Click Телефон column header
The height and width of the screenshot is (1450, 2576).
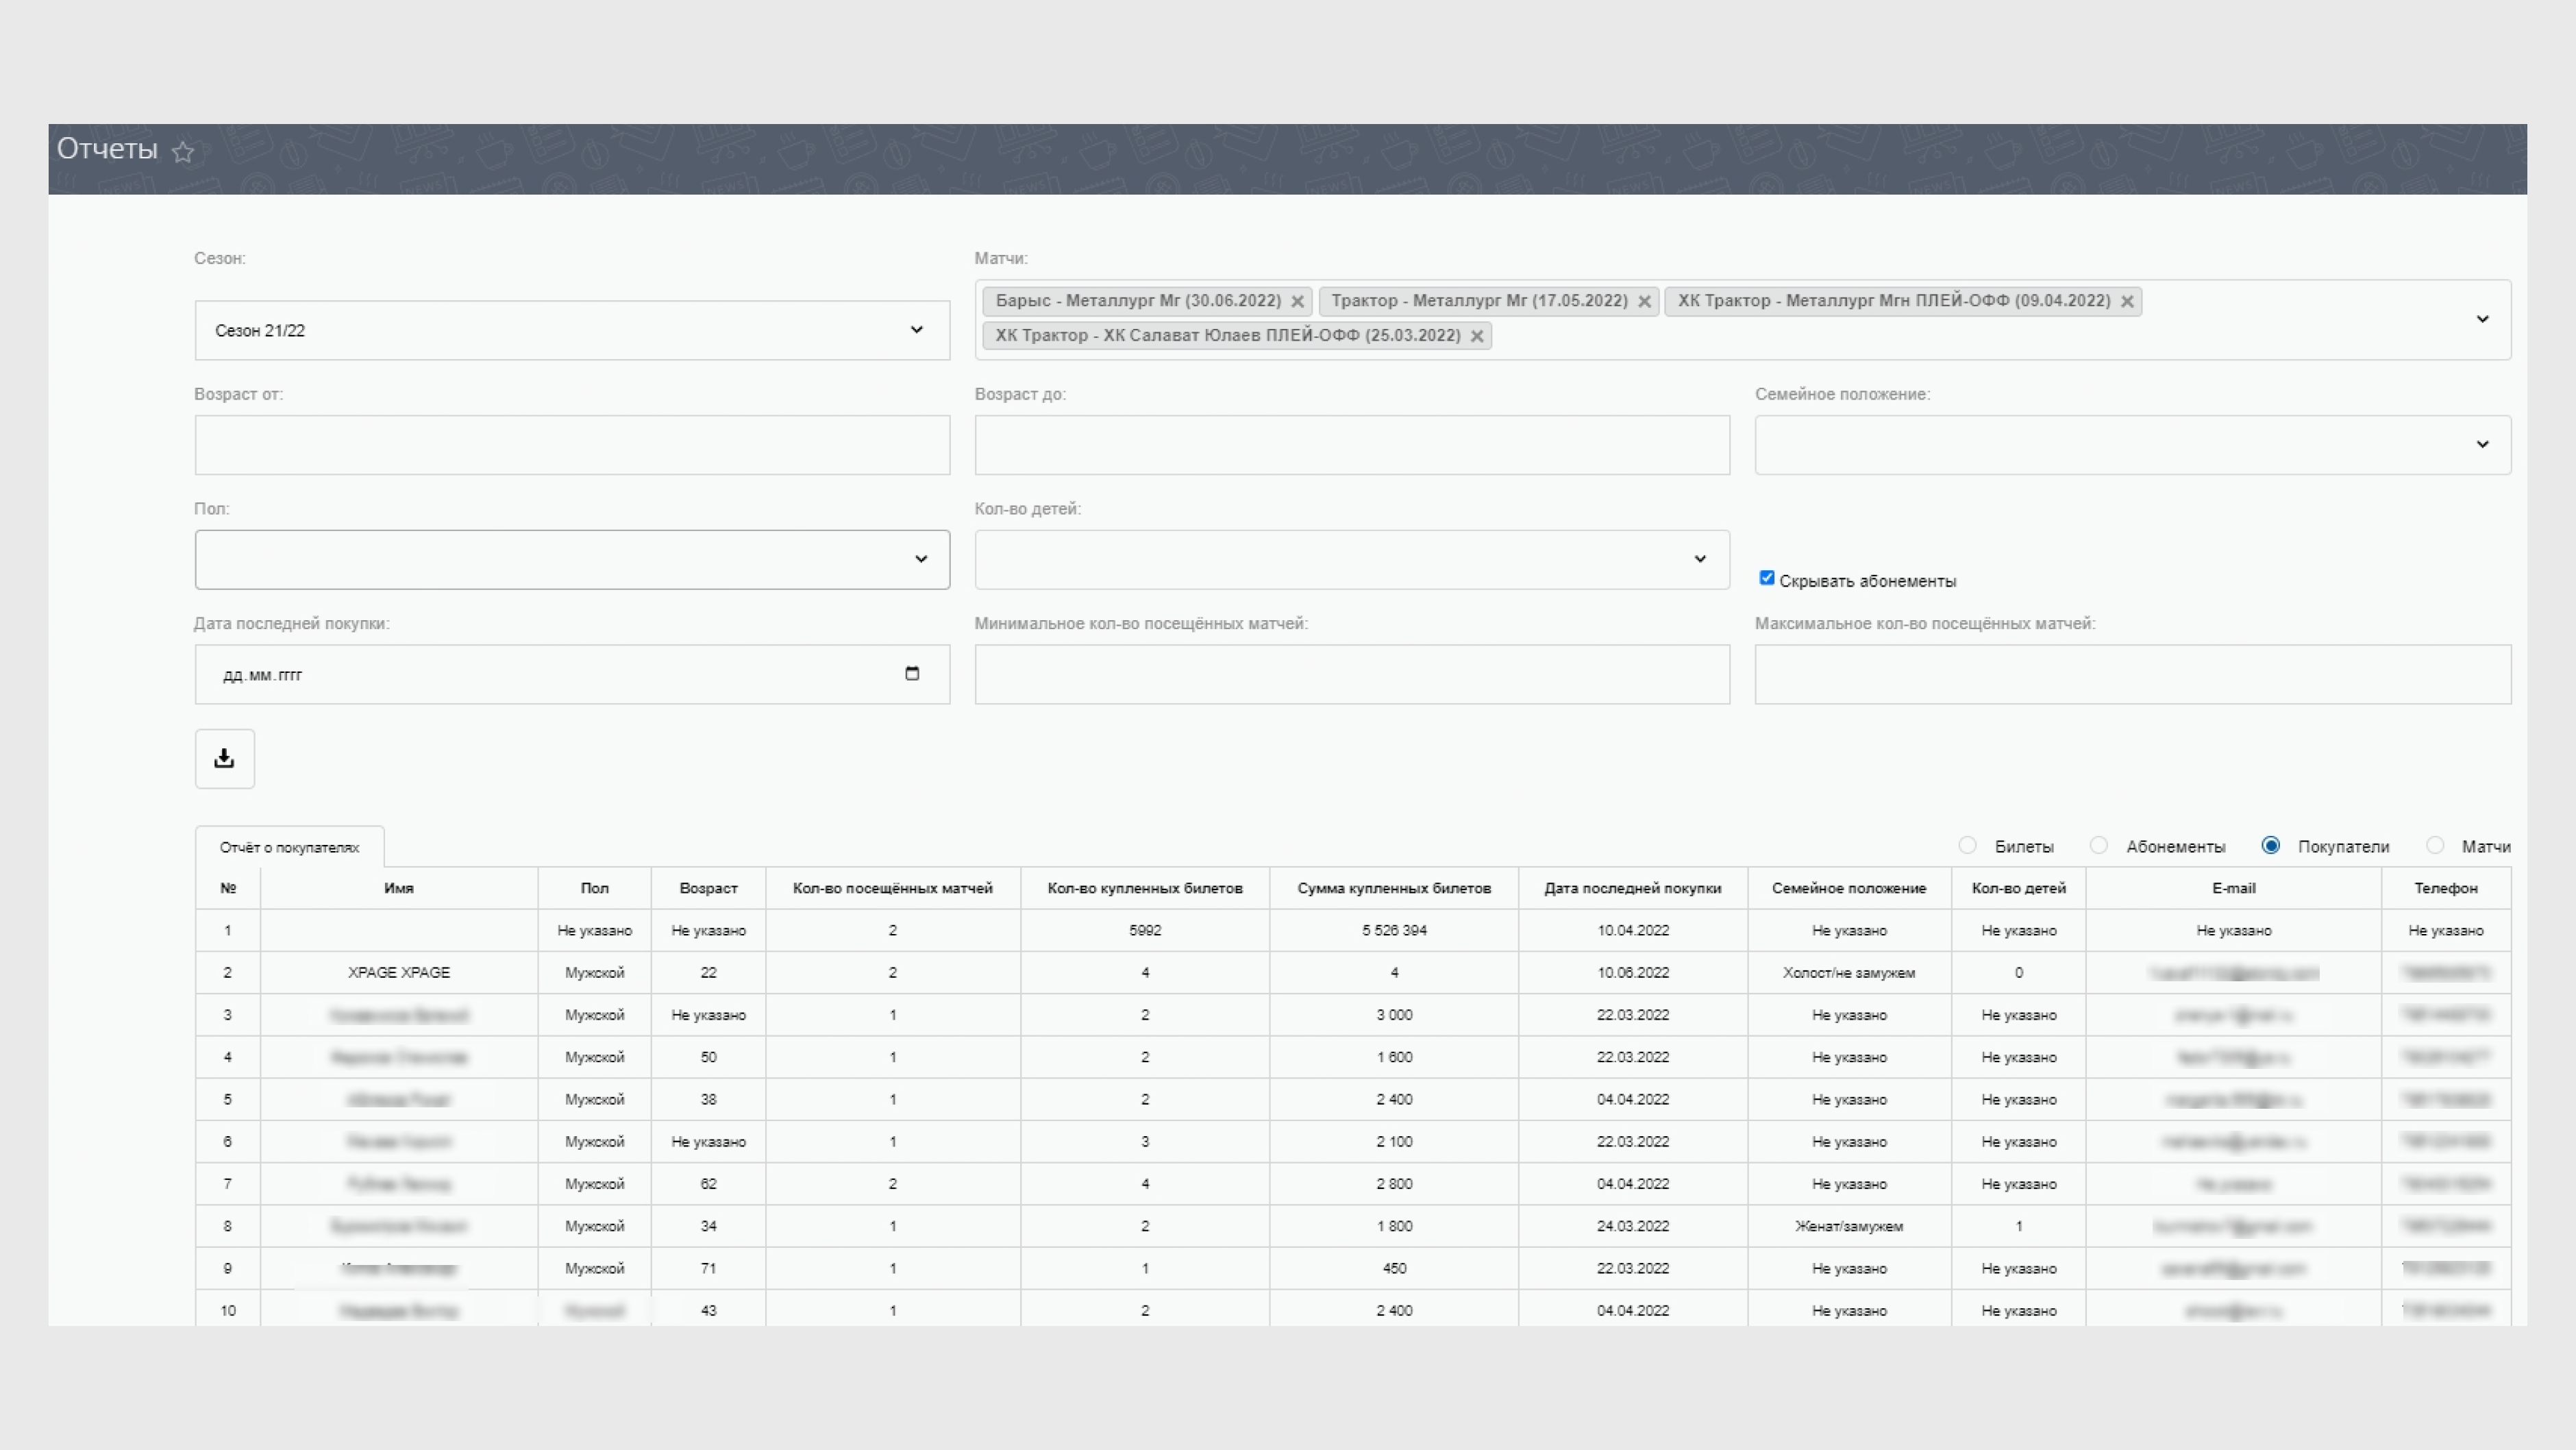[x=2446, y=888]
